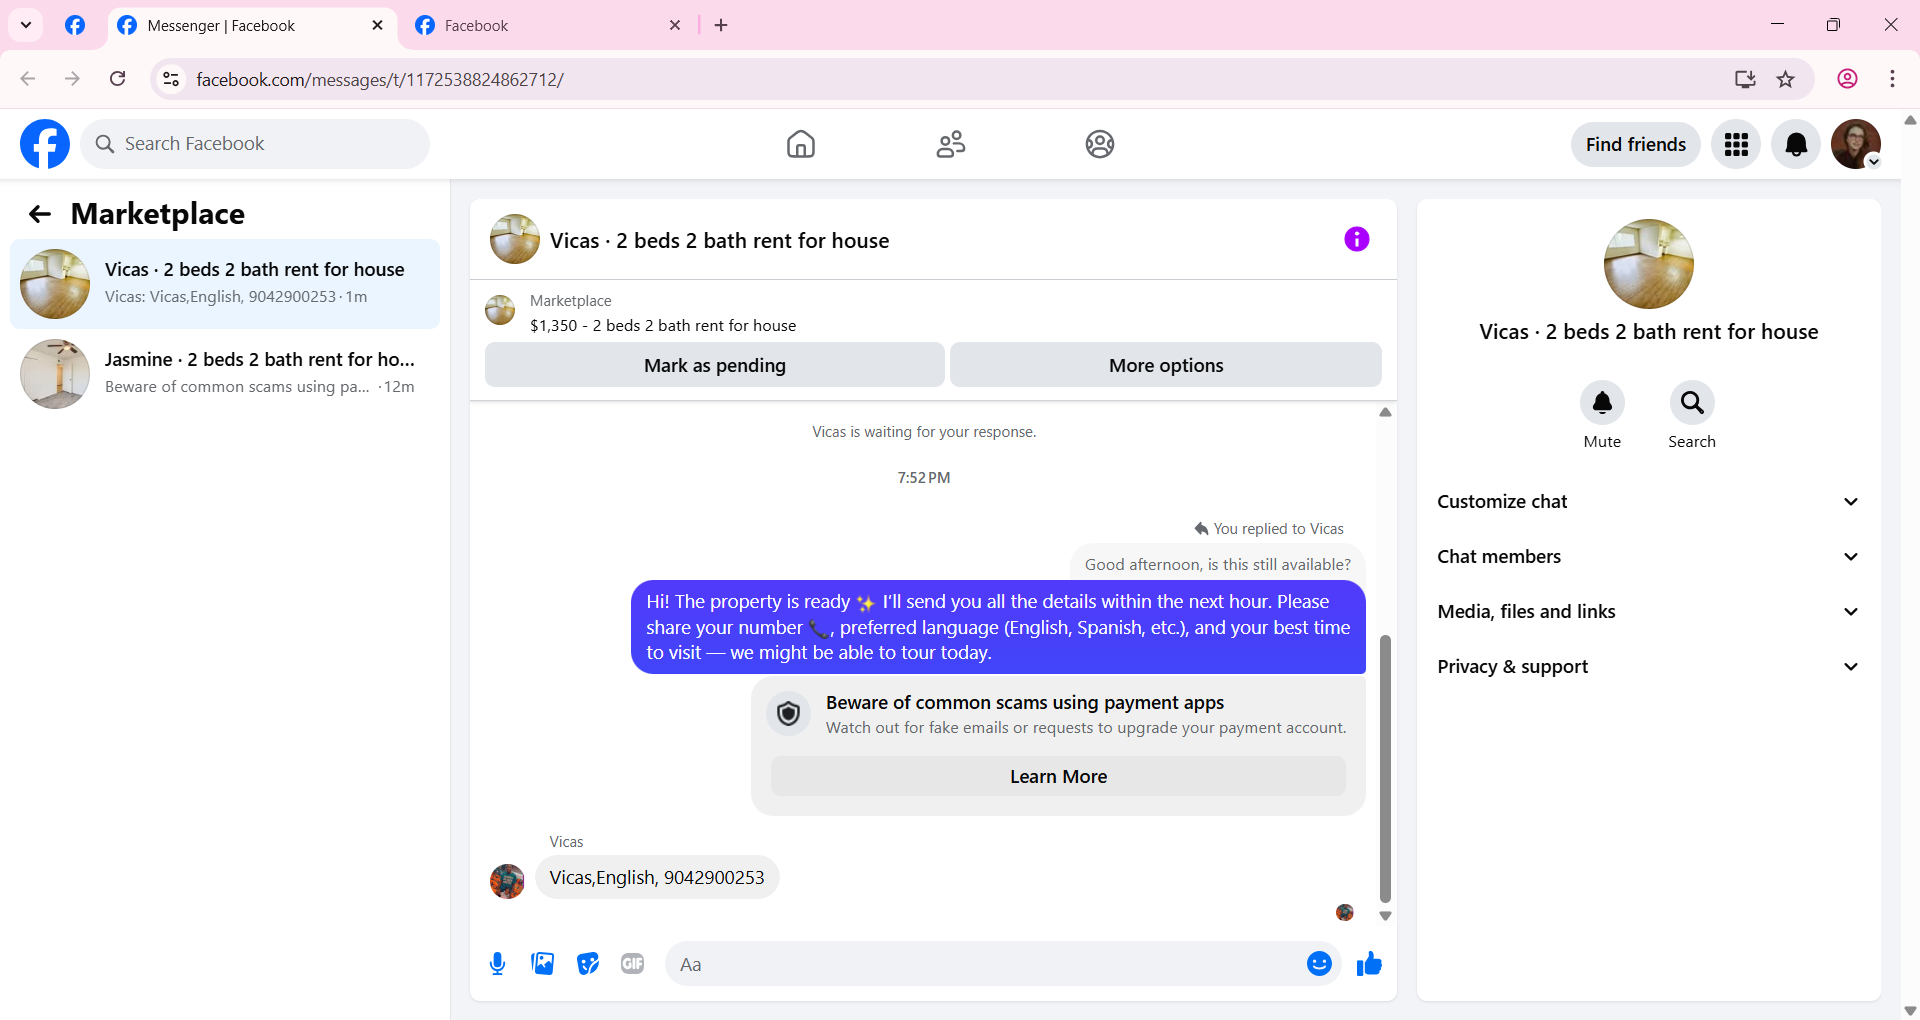The width and height of the screenshot is (1920, 1020).
Task: Open the pinned Facebook tab
Action: click(x=75, y=25)
